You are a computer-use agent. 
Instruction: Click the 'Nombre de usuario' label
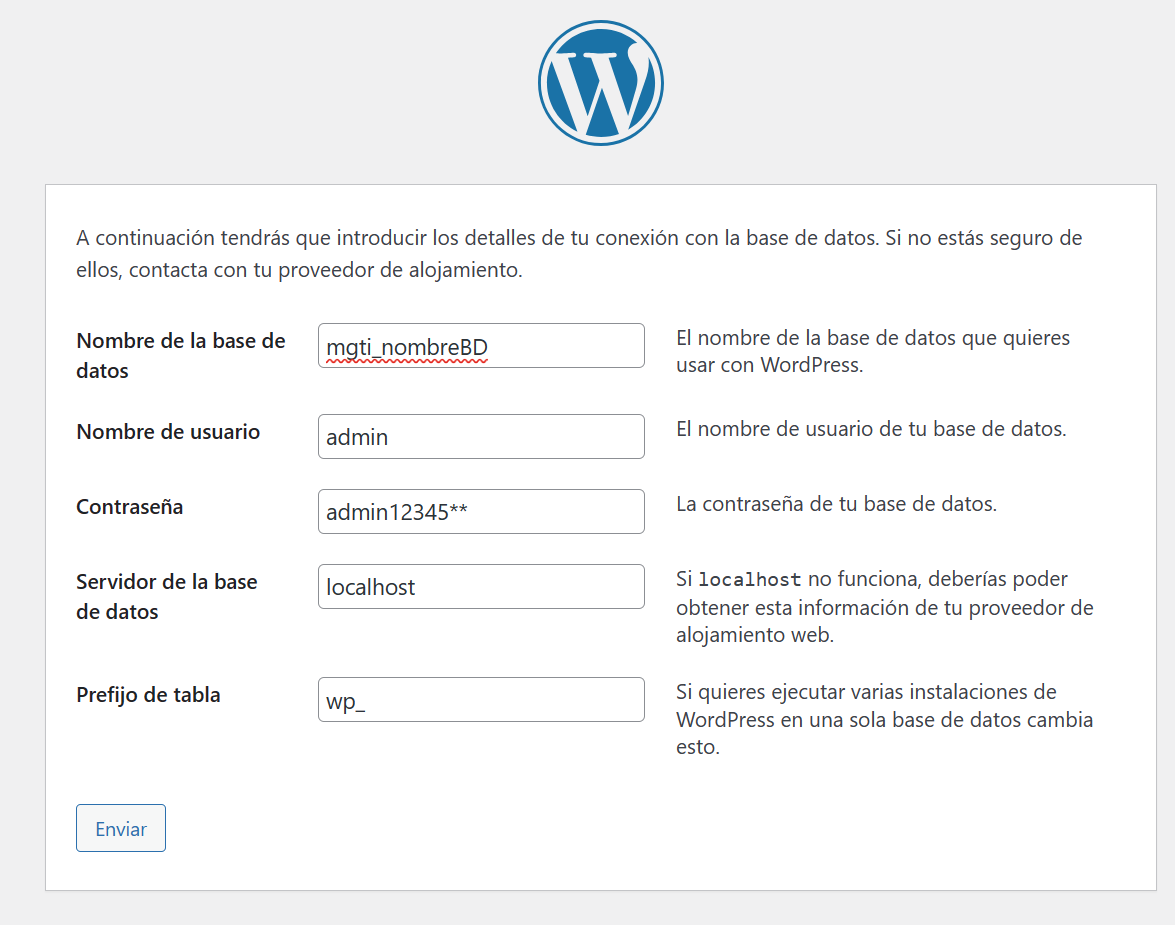click(x=168, y=432)
